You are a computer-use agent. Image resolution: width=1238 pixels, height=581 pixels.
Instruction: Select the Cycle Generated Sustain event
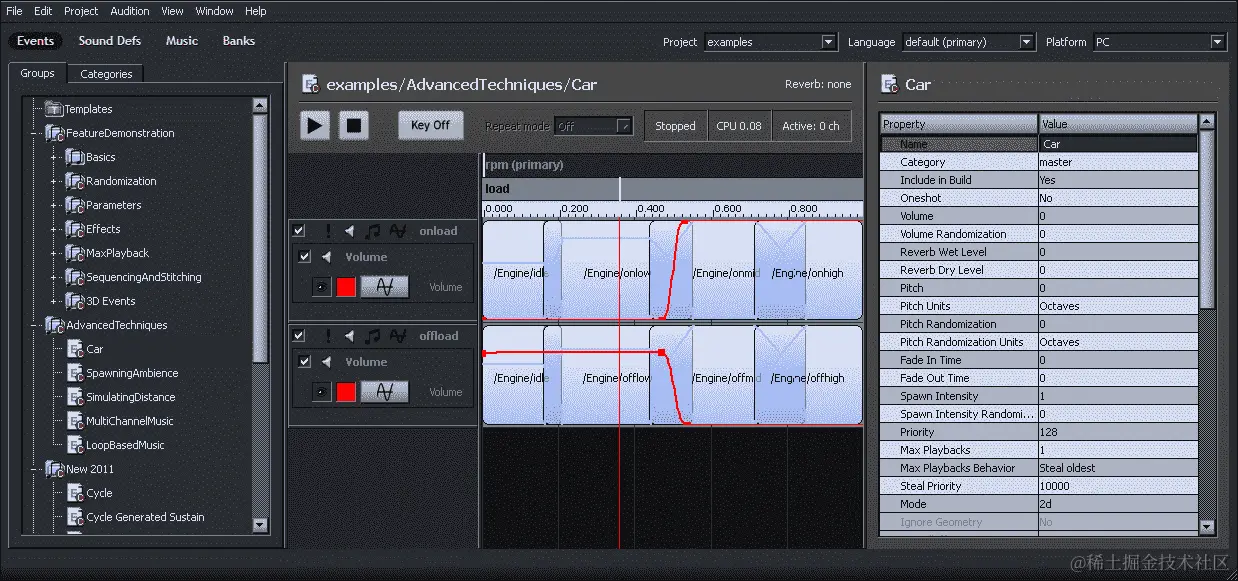tap(145, 517)
